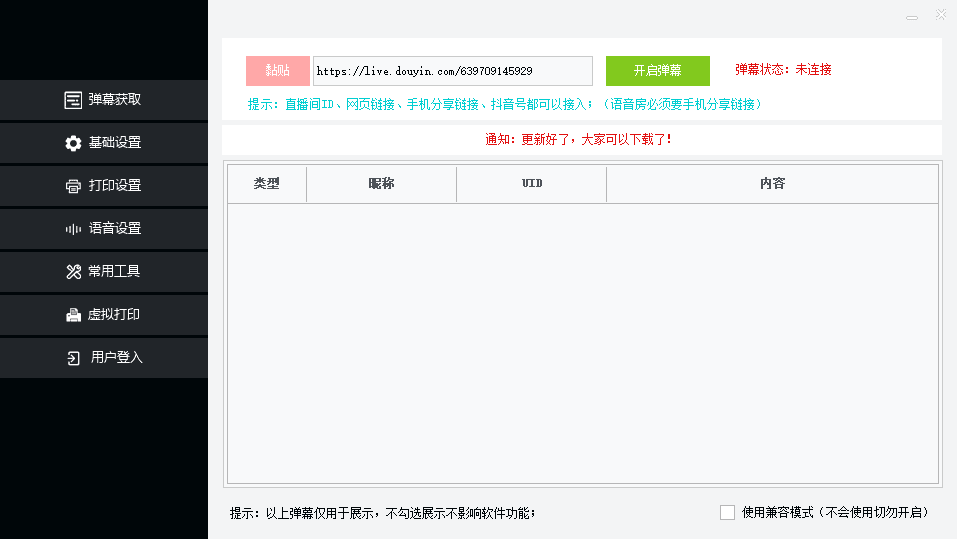
Task: Click the virtual printer icon for 虚拟打印
Action: click(x=73, y=315)
